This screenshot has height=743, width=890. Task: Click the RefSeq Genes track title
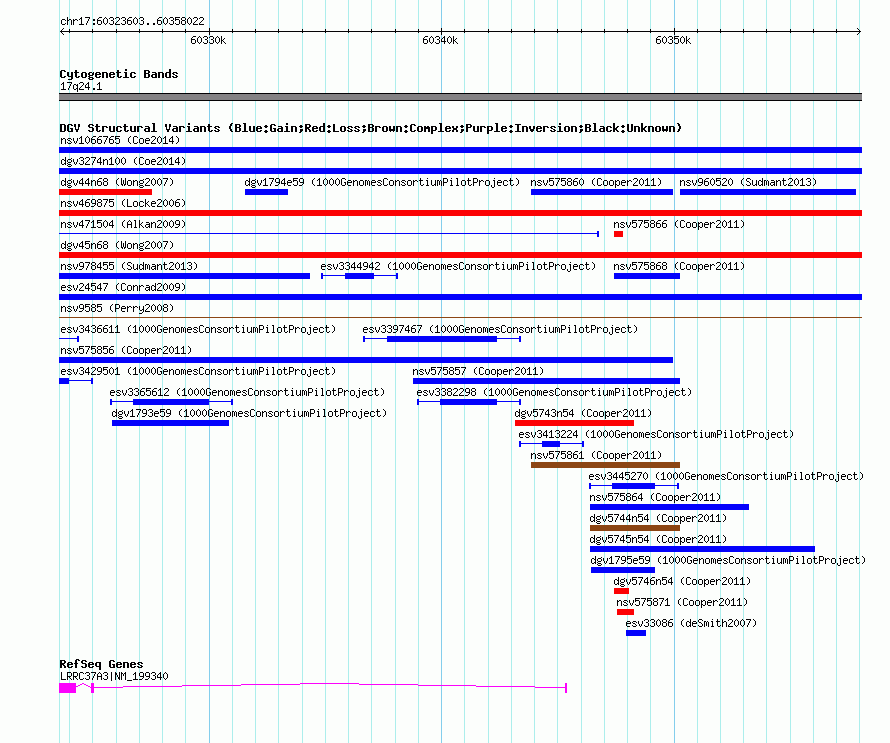coord(101,664)
